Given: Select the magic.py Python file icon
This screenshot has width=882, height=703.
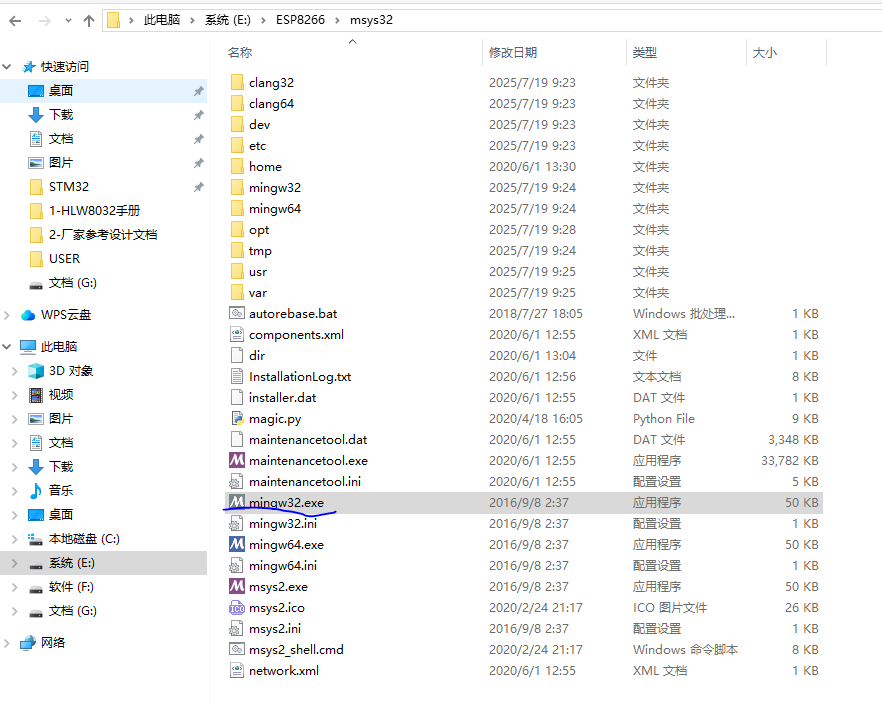Looking at the screenshot, I should point(237,418).
